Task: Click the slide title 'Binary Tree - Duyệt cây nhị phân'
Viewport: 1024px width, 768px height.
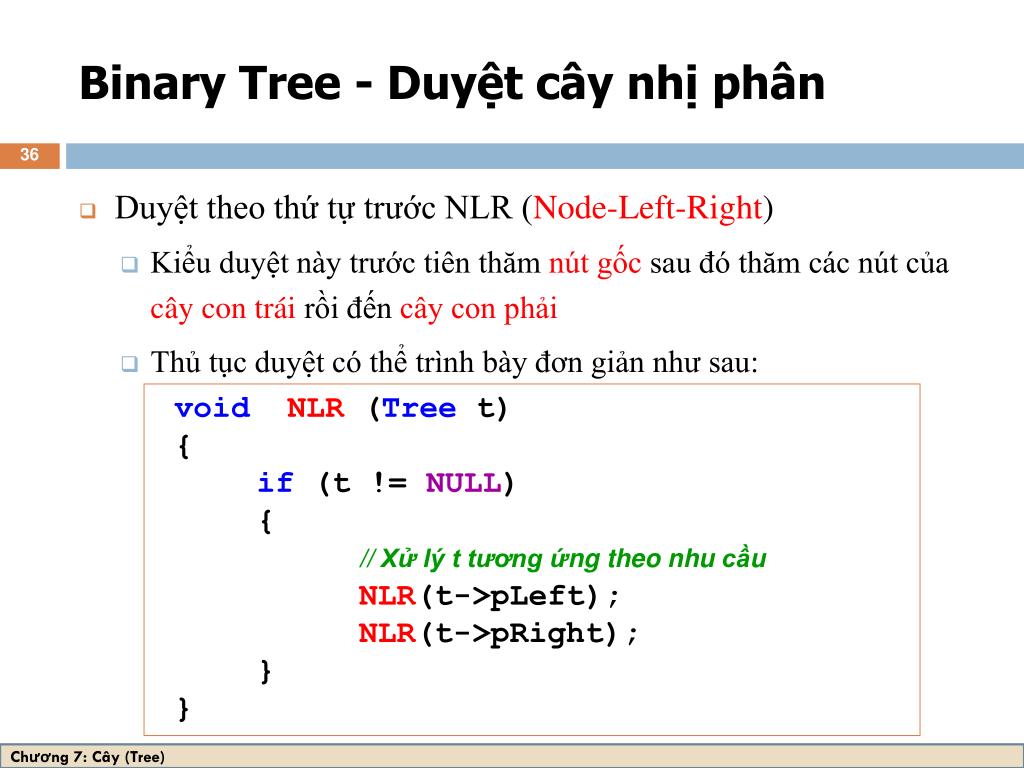Action: click(x=452, y=85)
